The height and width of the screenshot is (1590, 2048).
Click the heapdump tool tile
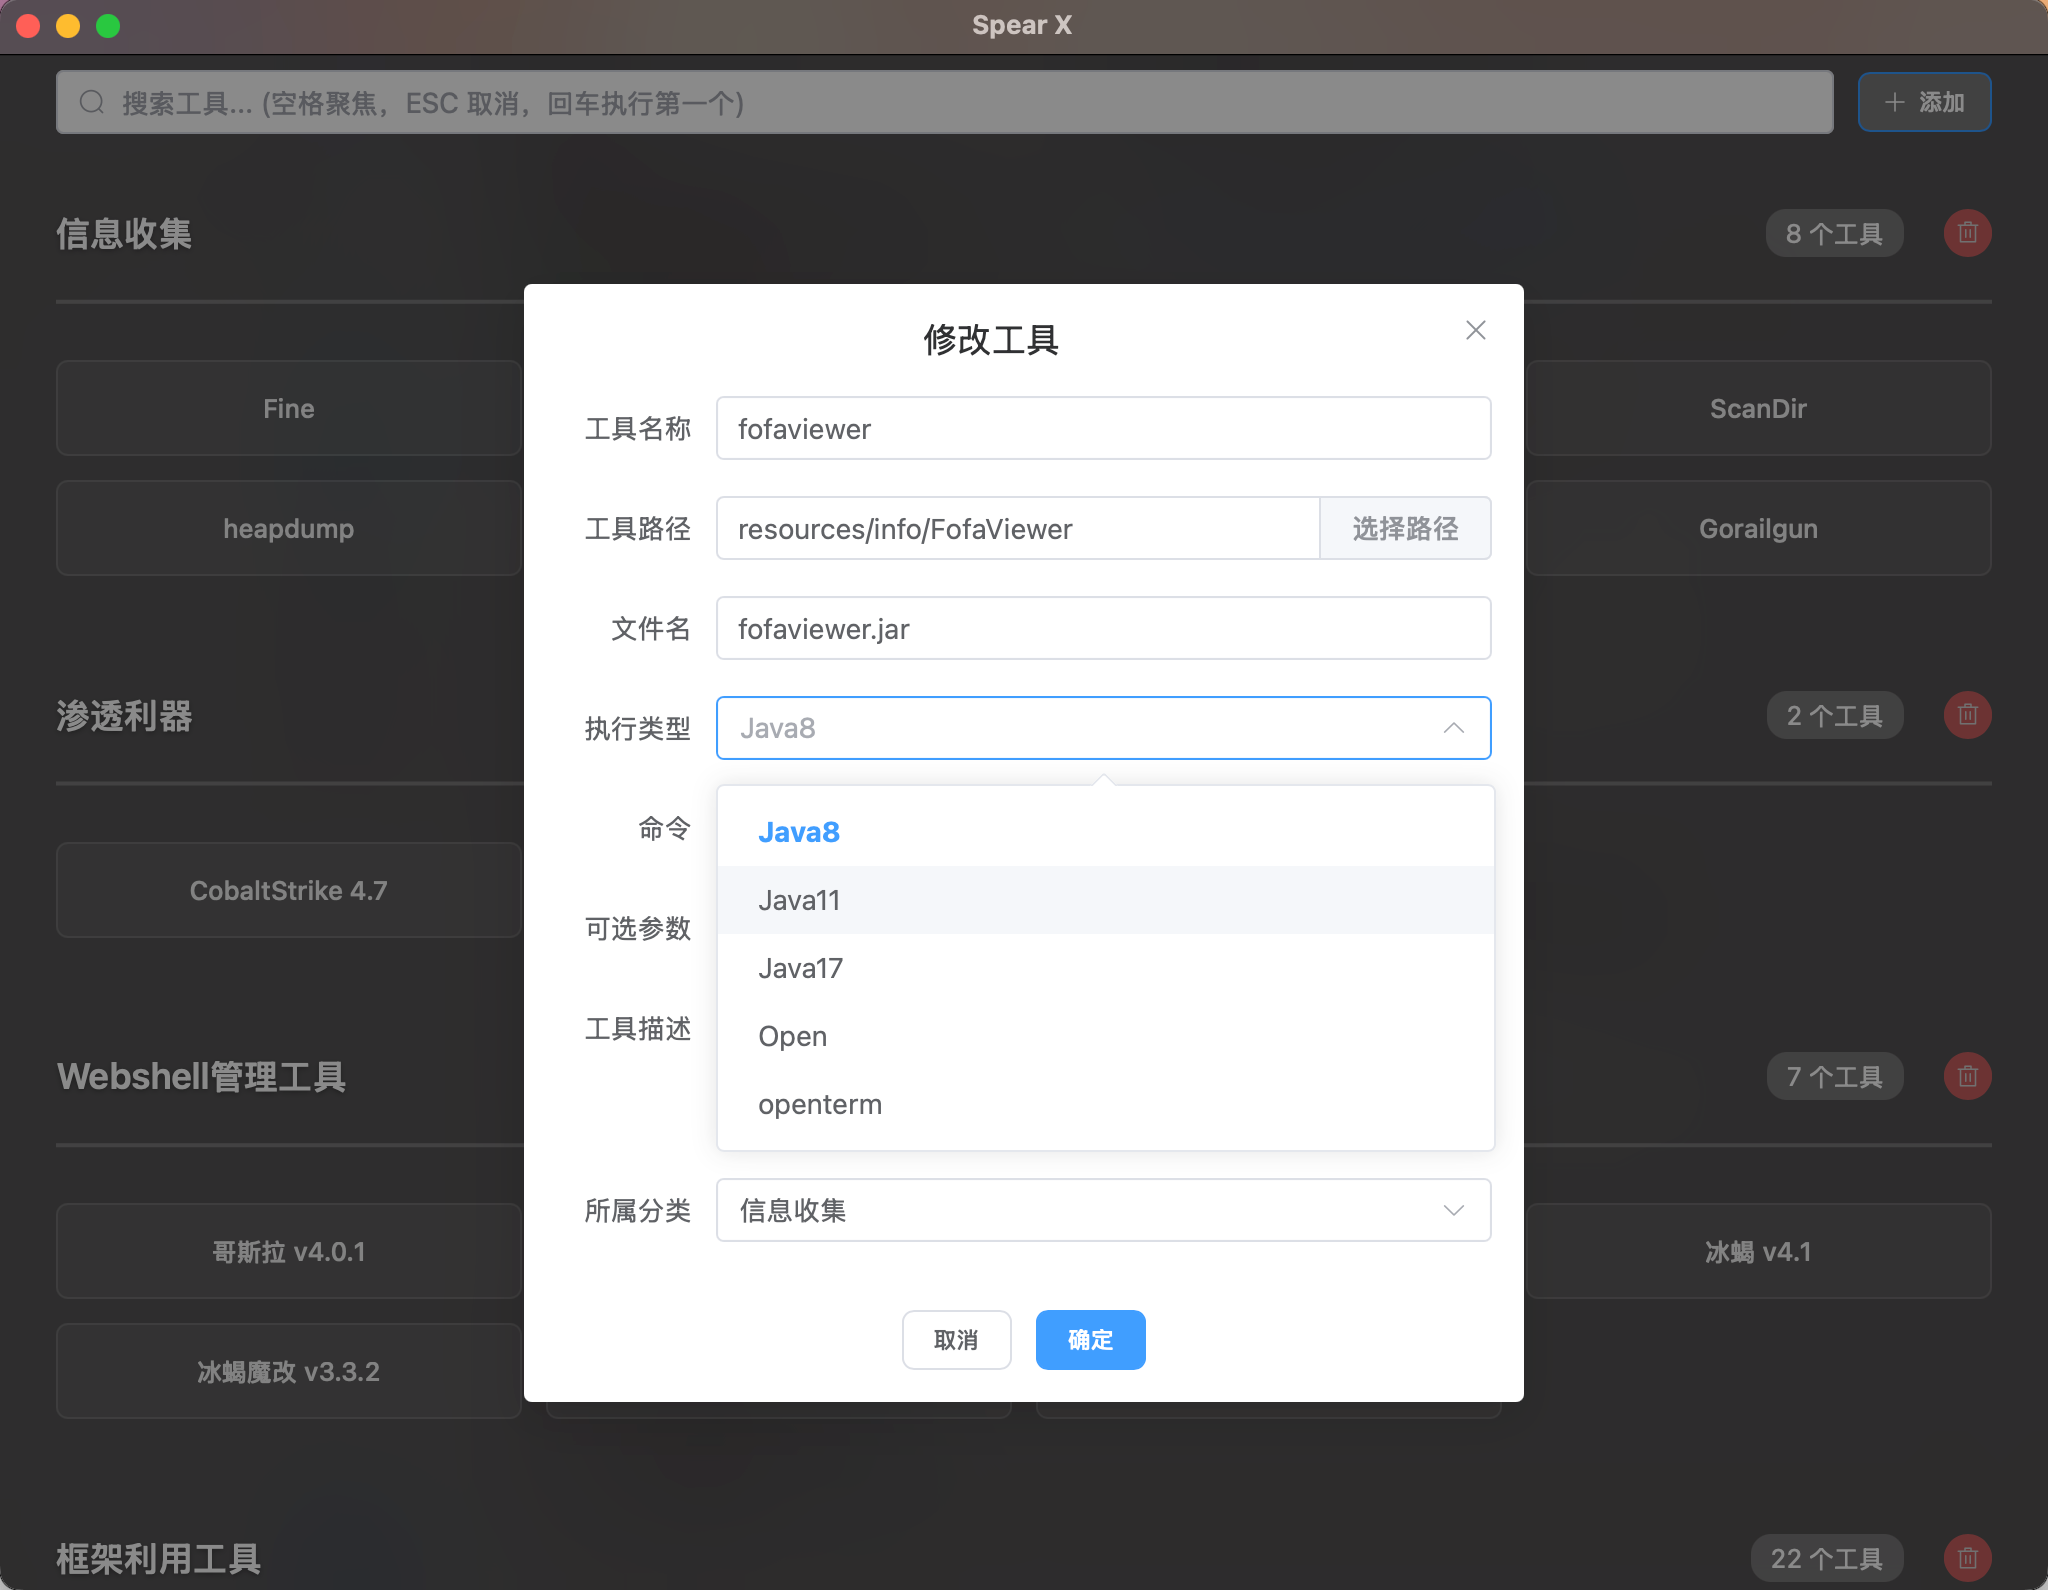(288, 528)
